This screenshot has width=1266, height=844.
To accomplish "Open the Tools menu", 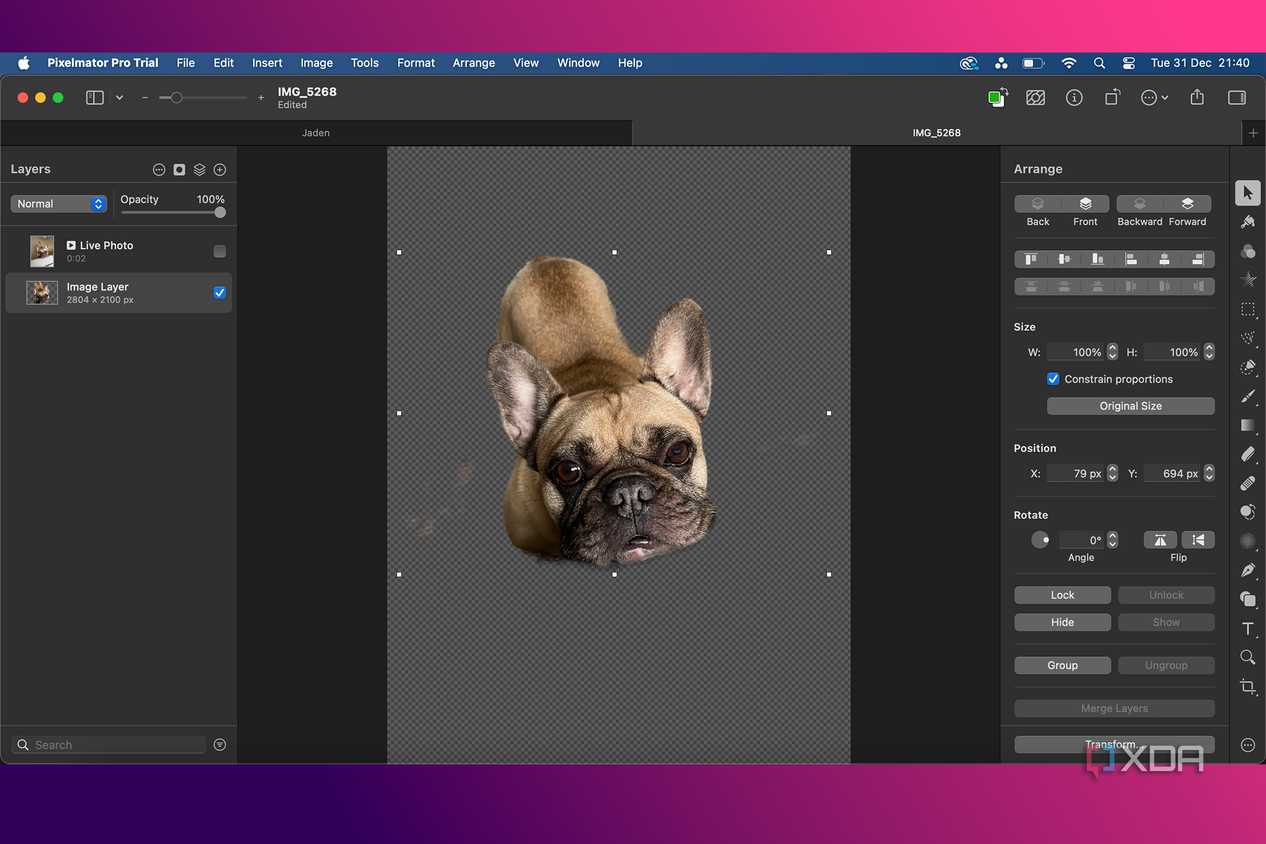I will tap(364, 63).
